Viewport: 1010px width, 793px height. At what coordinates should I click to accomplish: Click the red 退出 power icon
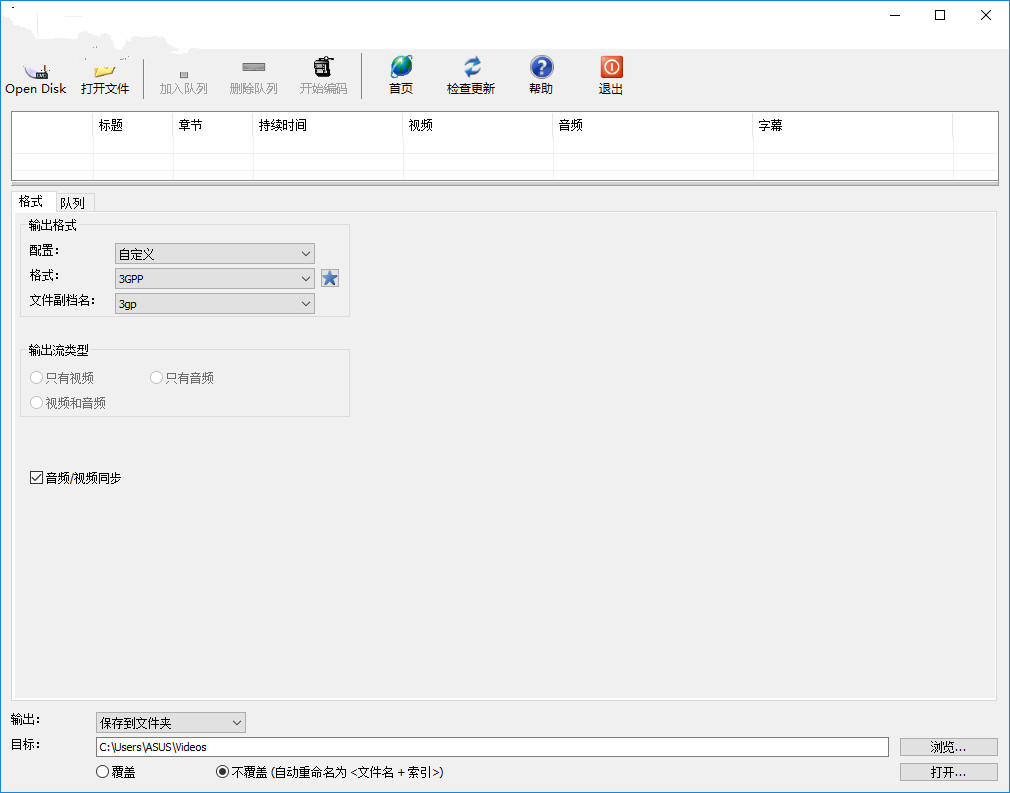click(x=611, y=68)
